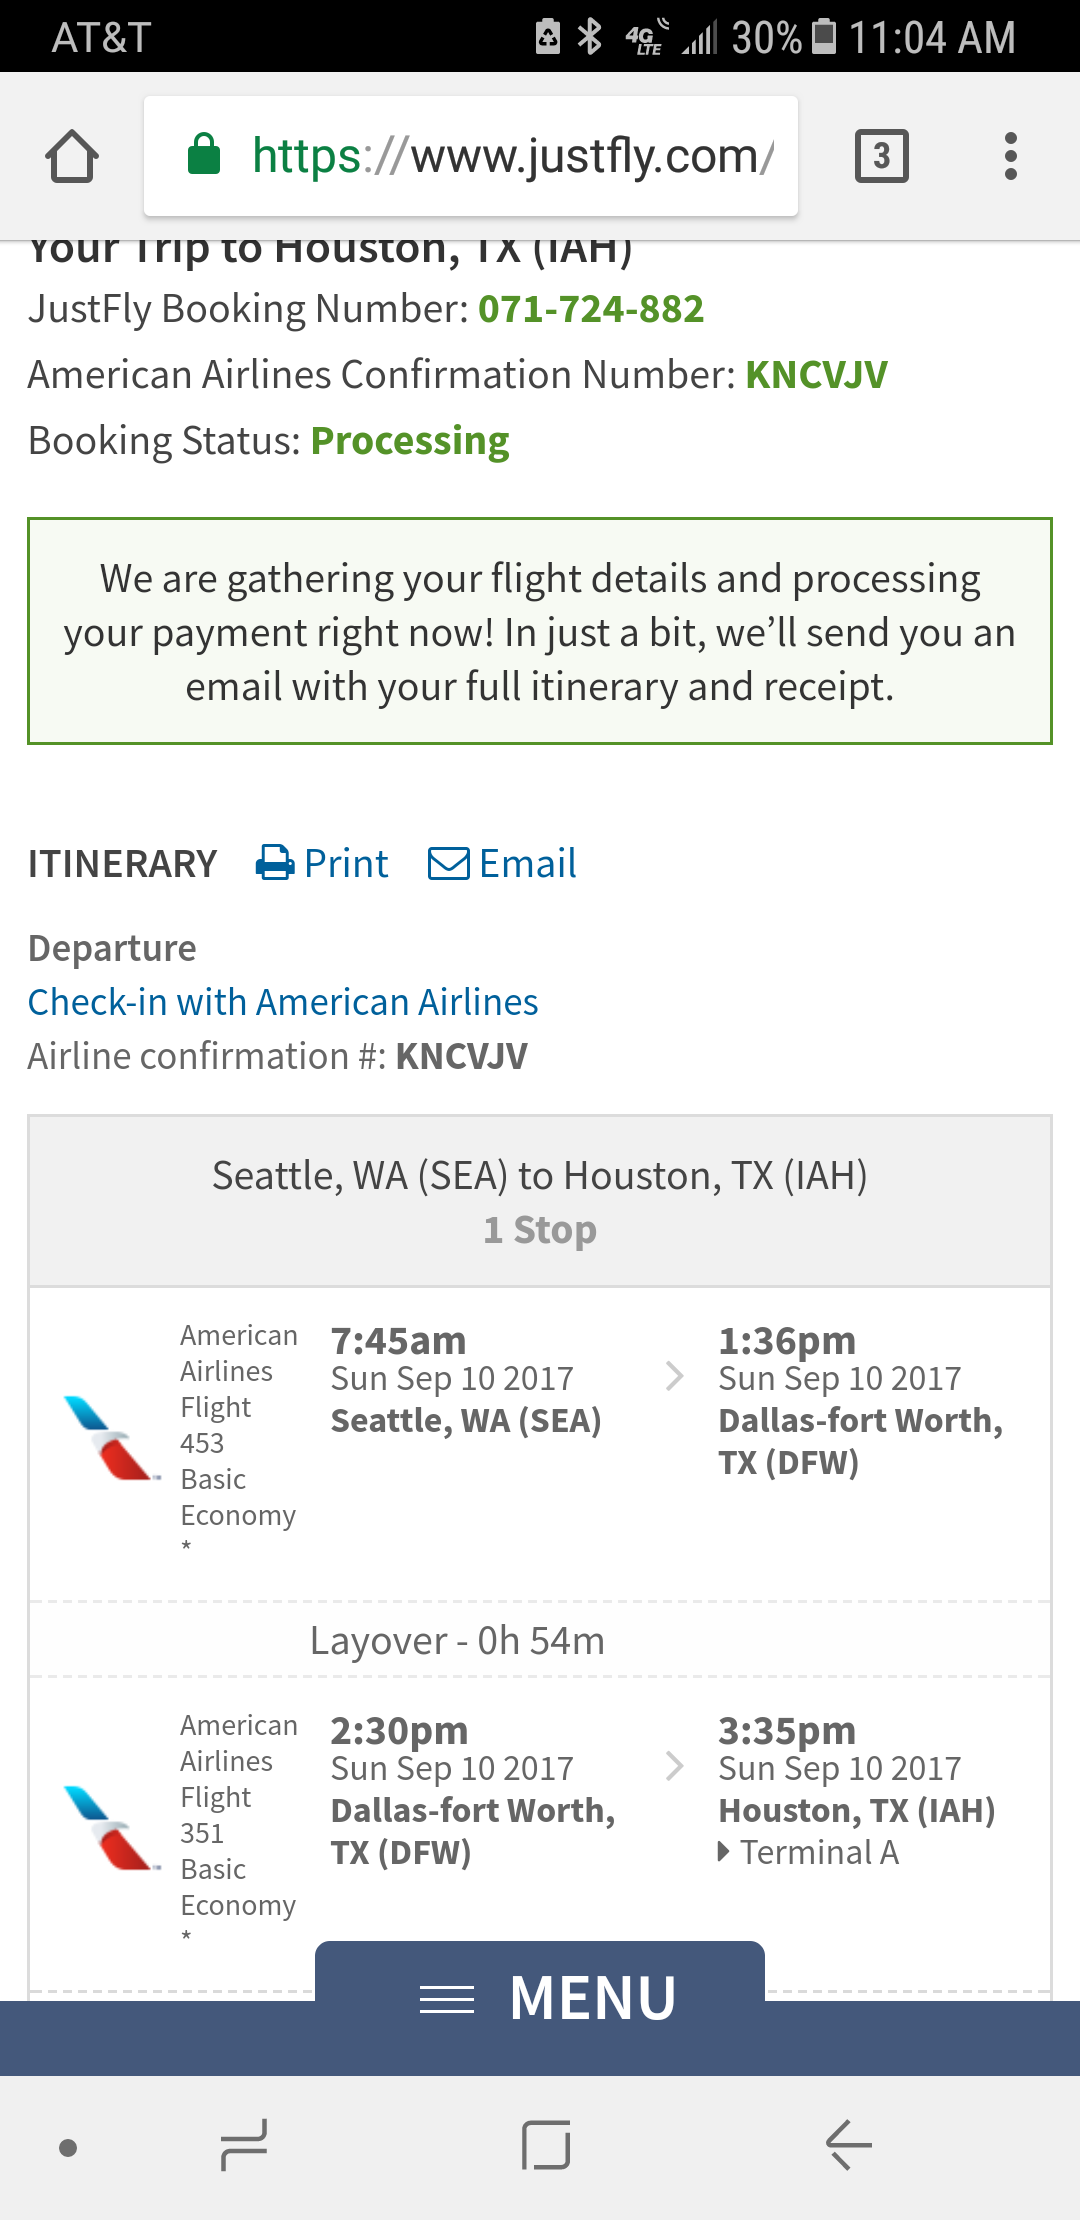Tap the envelope icon beside Email

[449, 863]
